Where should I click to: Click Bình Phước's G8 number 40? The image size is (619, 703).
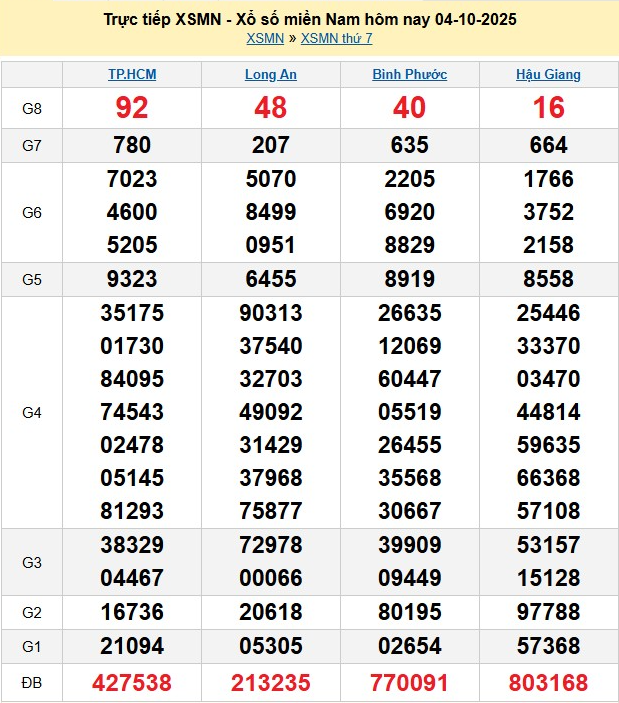pyautogui.click(x=409, y=108)
